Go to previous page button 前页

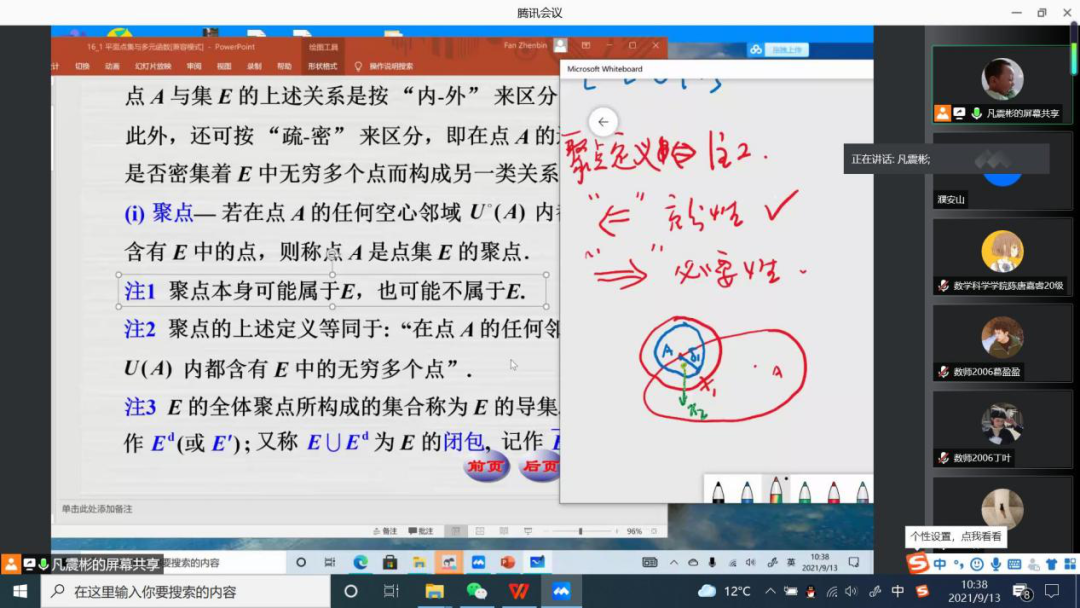[x=487, y=466]
